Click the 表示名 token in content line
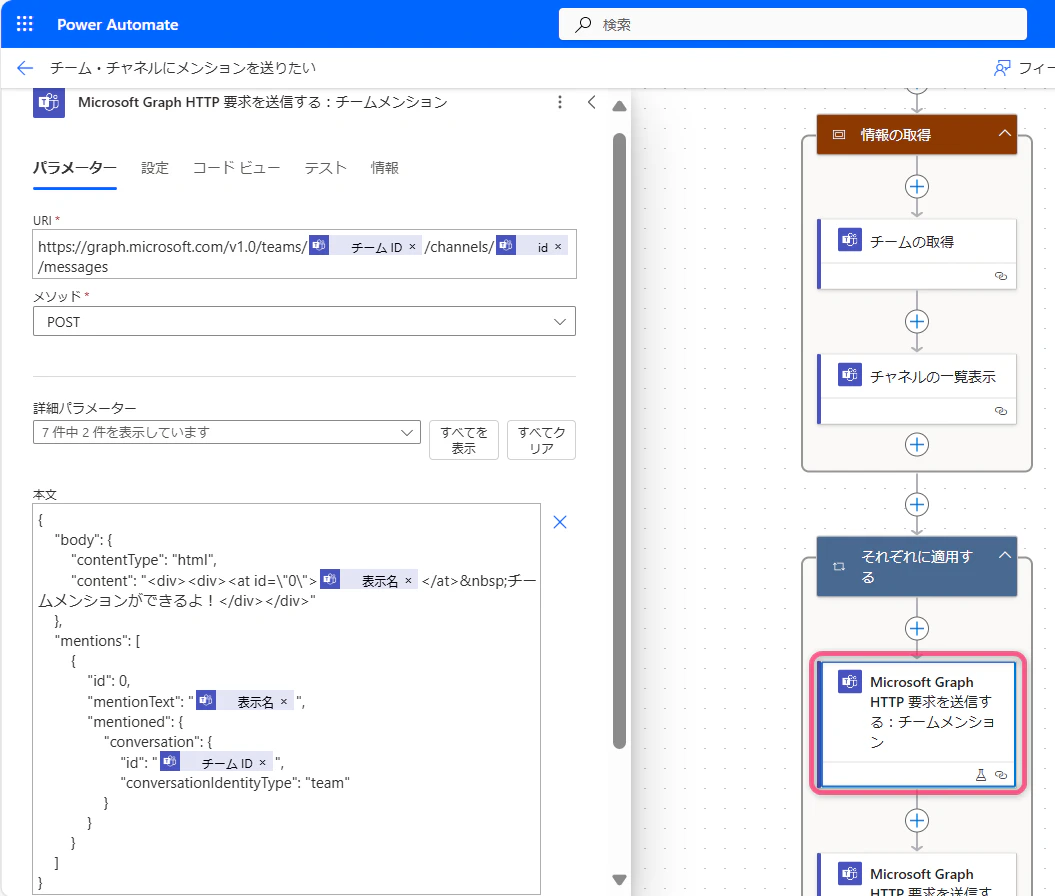The image size is (1055, 896). pos(369,581)
